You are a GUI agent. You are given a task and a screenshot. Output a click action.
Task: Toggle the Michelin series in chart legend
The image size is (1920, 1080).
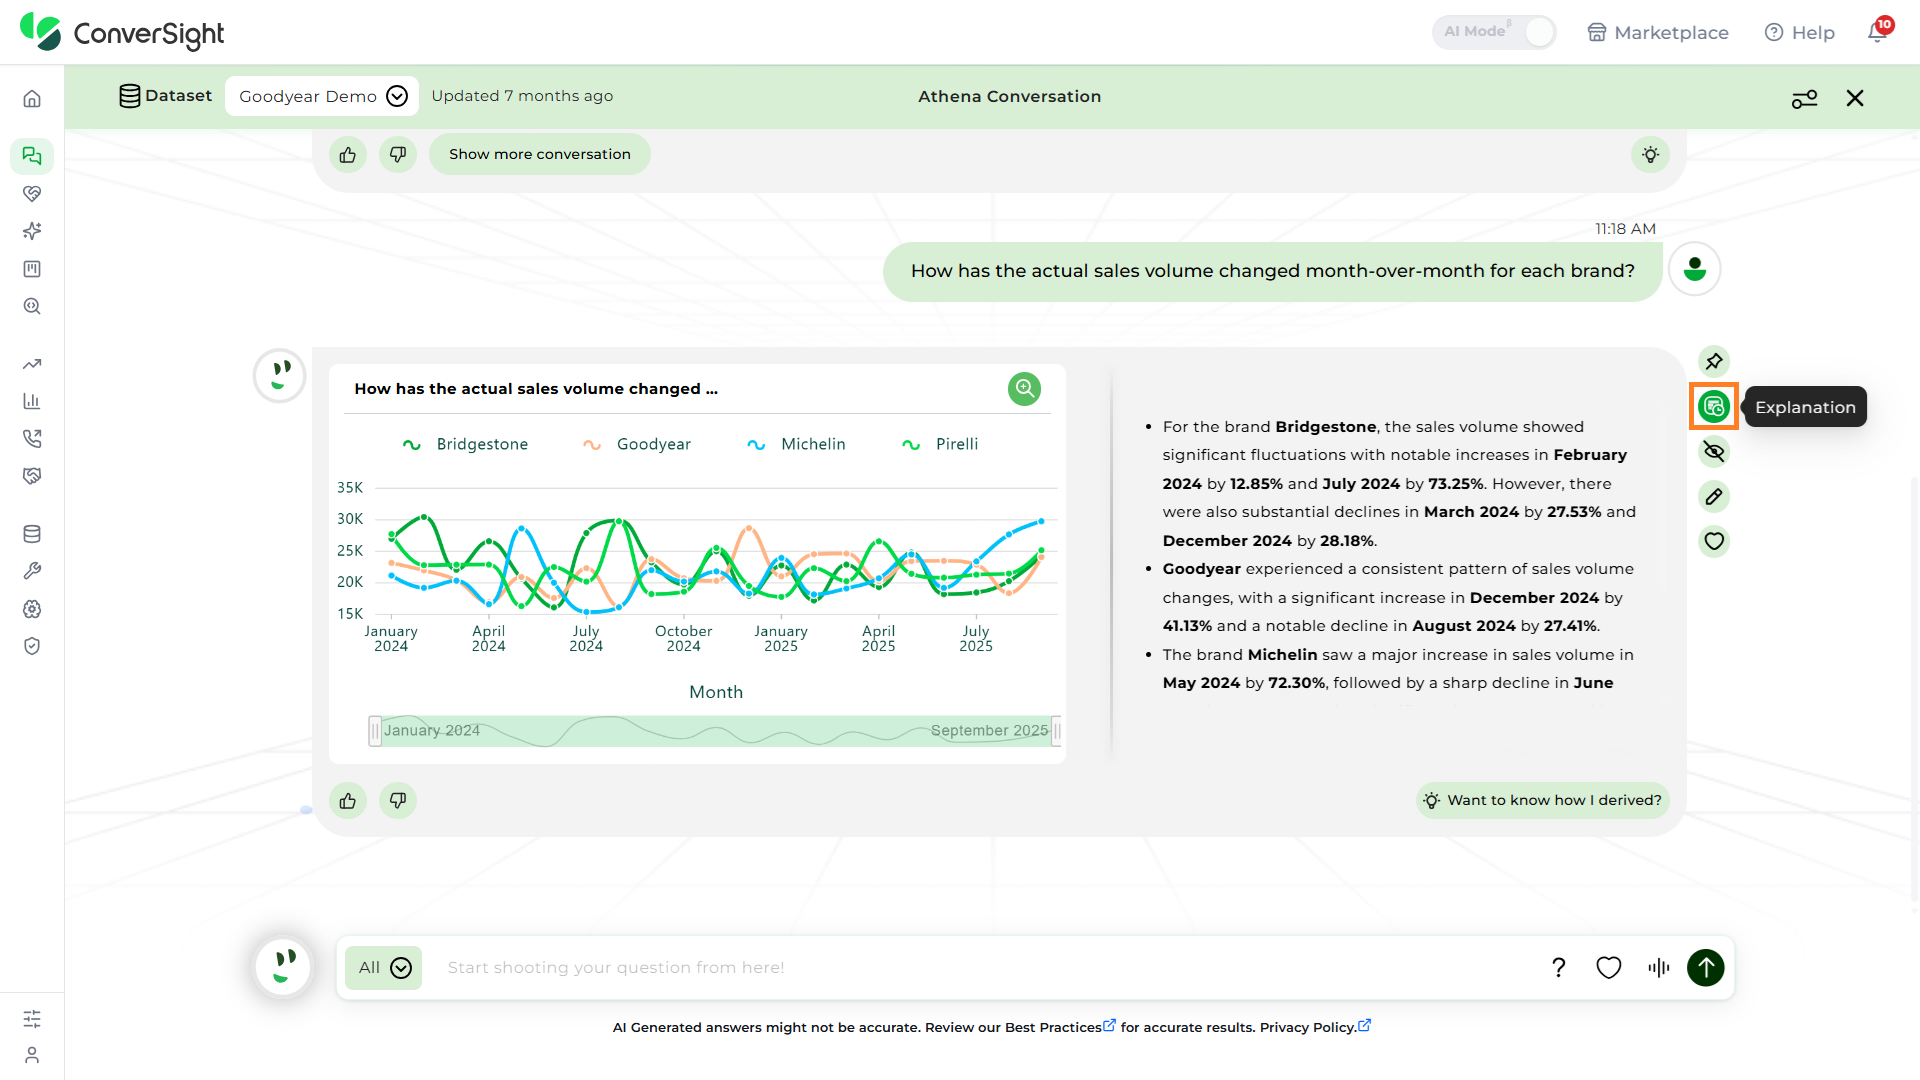point(796,444)
